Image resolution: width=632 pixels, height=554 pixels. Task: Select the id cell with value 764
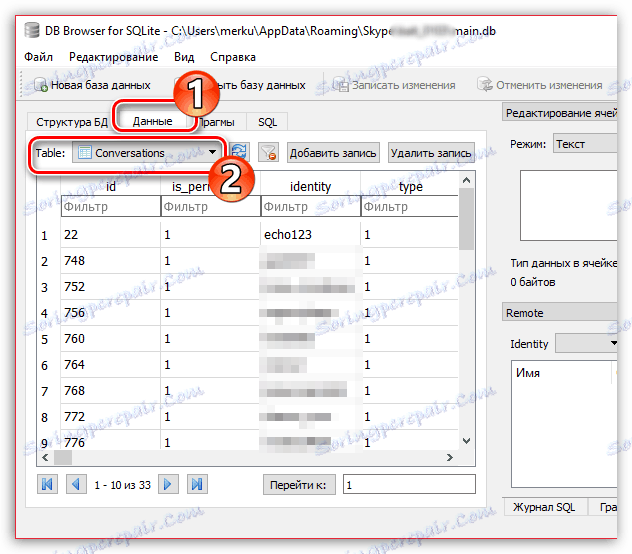point(111,364)
